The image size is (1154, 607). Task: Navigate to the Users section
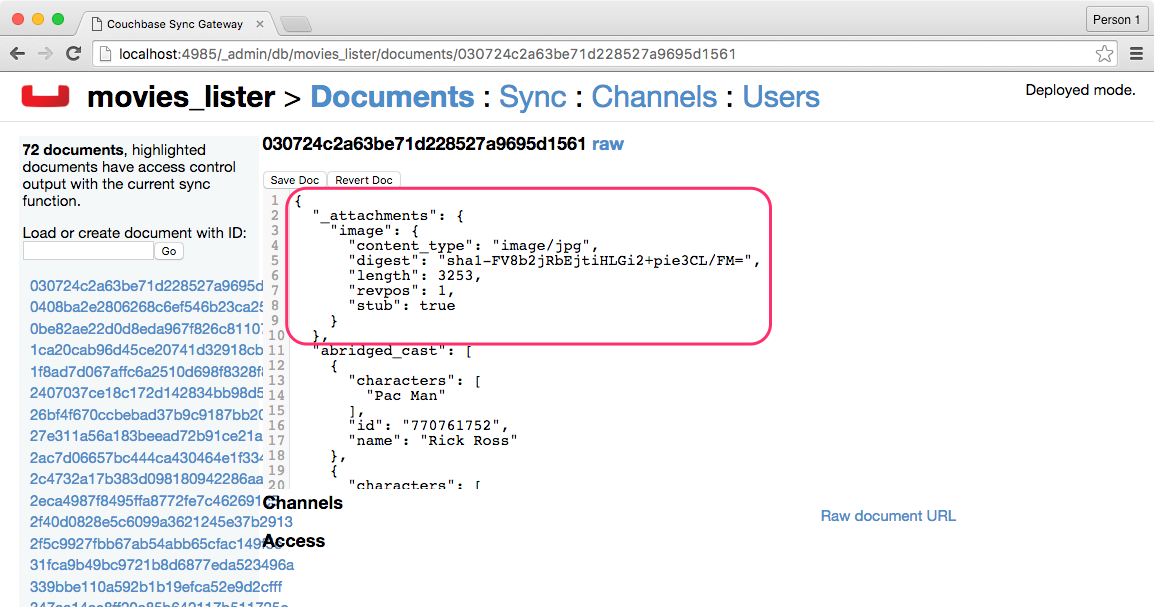click(780, 97)
